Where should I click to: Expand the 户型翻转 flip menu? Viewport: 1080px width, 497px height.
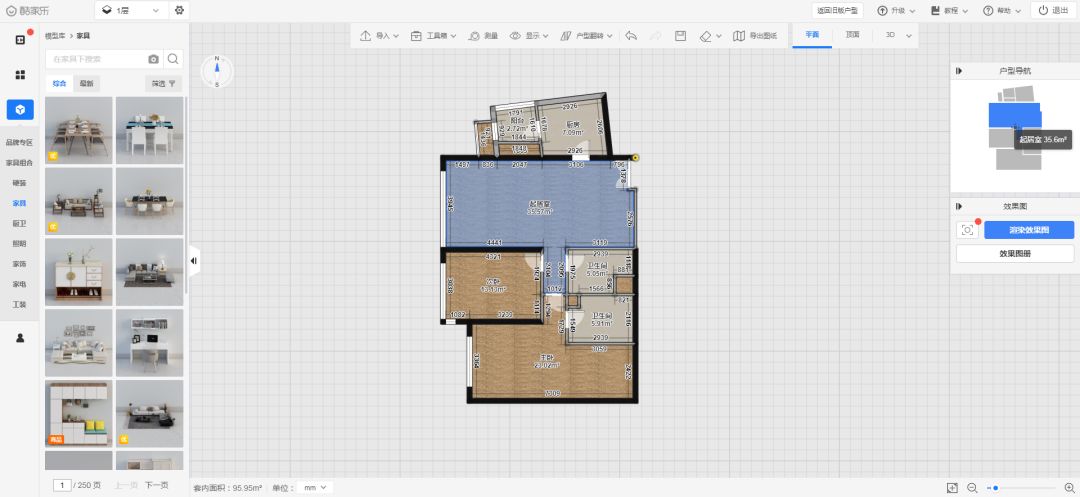(586, 36)
